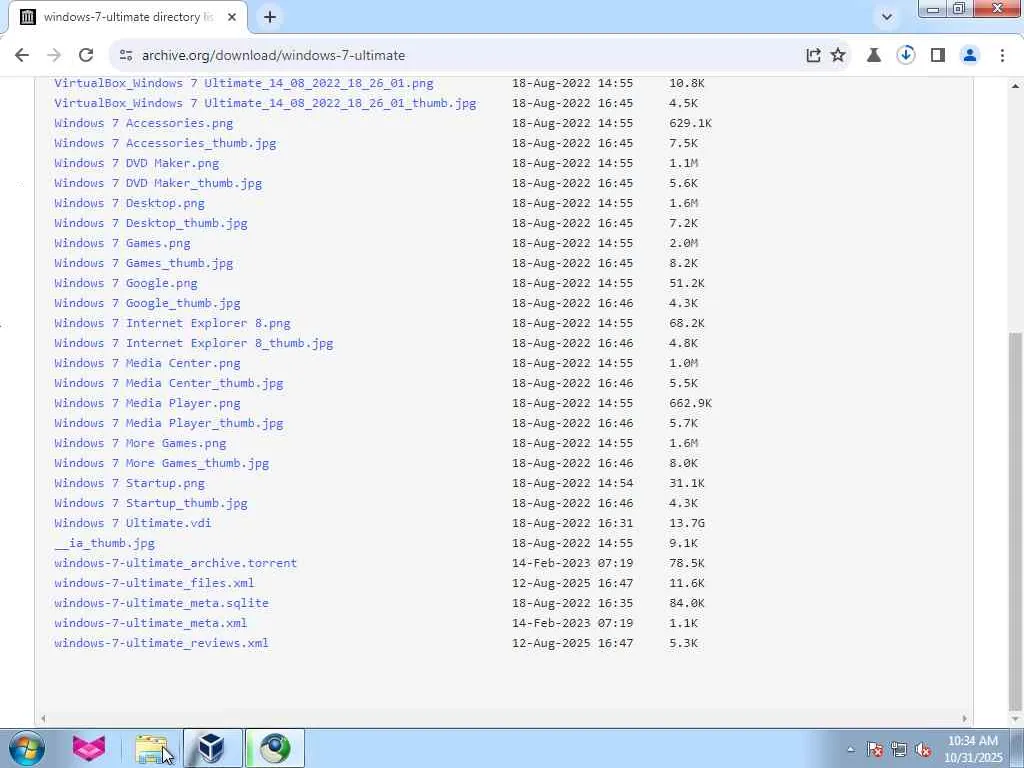
Task: Open the site information icon in address bar
Action: pyautogui.click(x=126, y=56)
